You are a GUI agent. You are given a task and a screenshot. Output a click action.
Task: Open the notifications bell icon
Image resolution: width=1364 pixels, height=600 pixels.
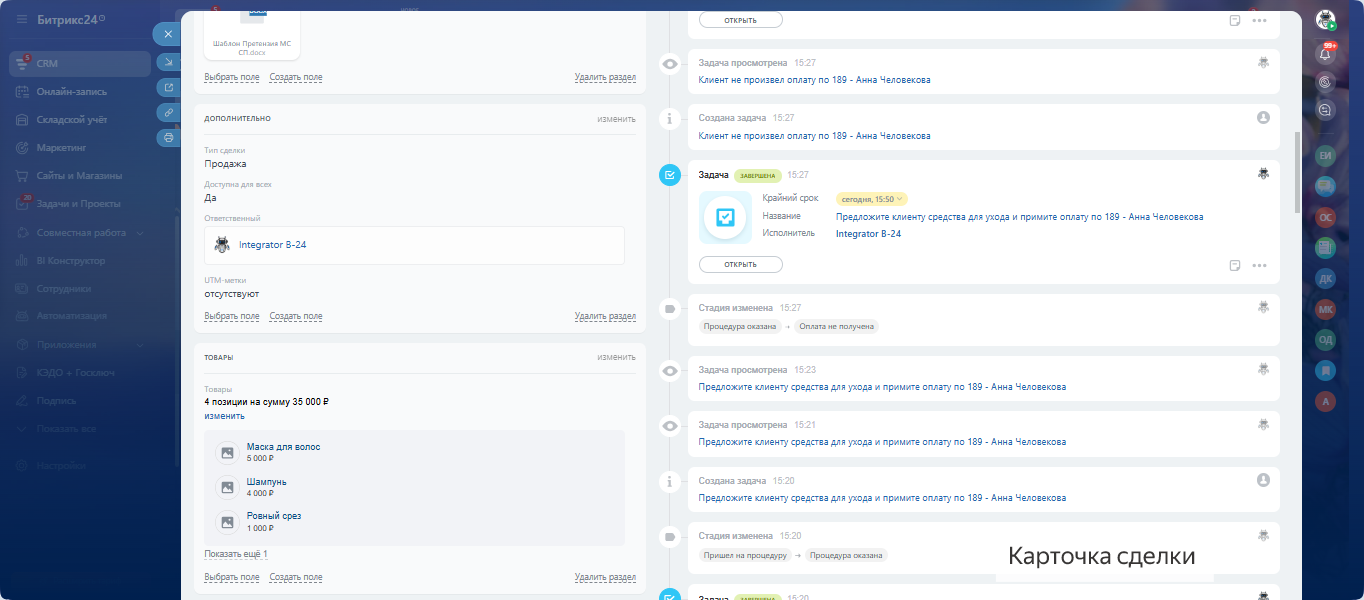point(1326,54)
